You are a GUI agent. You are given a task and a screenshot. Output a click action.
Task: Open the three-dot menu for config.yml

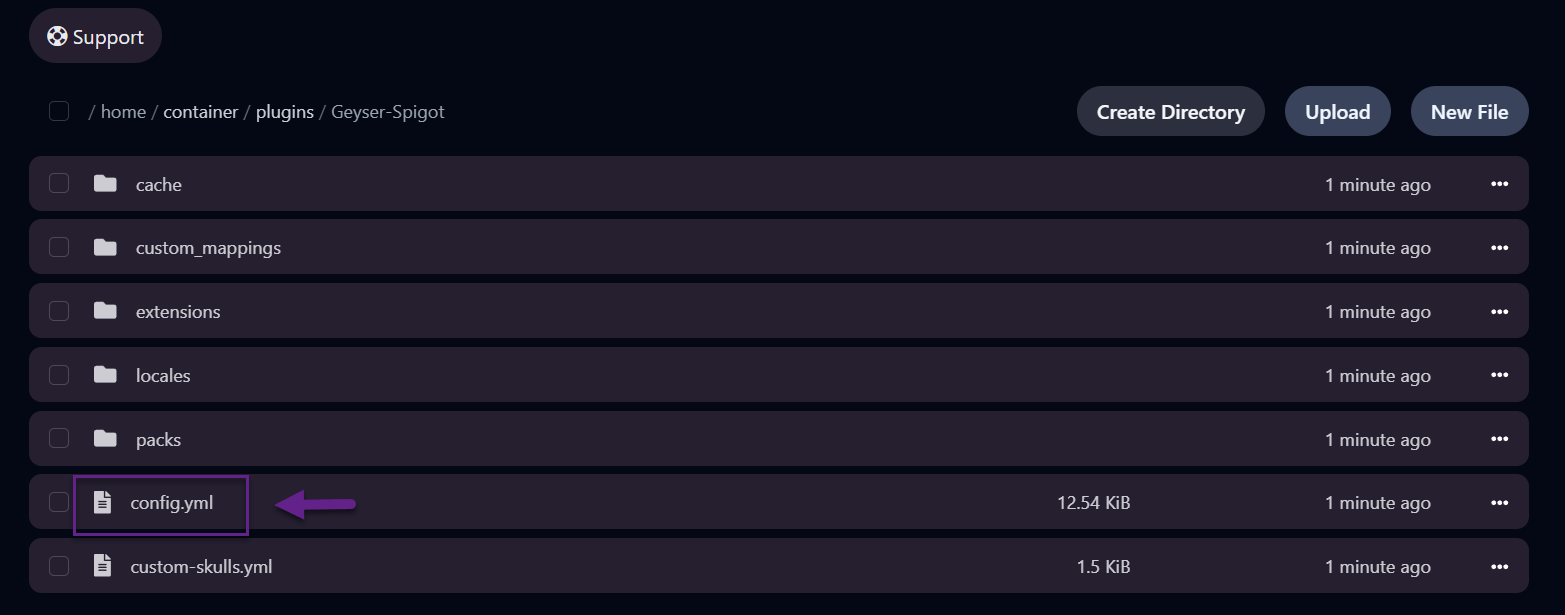coord(1498,502)
